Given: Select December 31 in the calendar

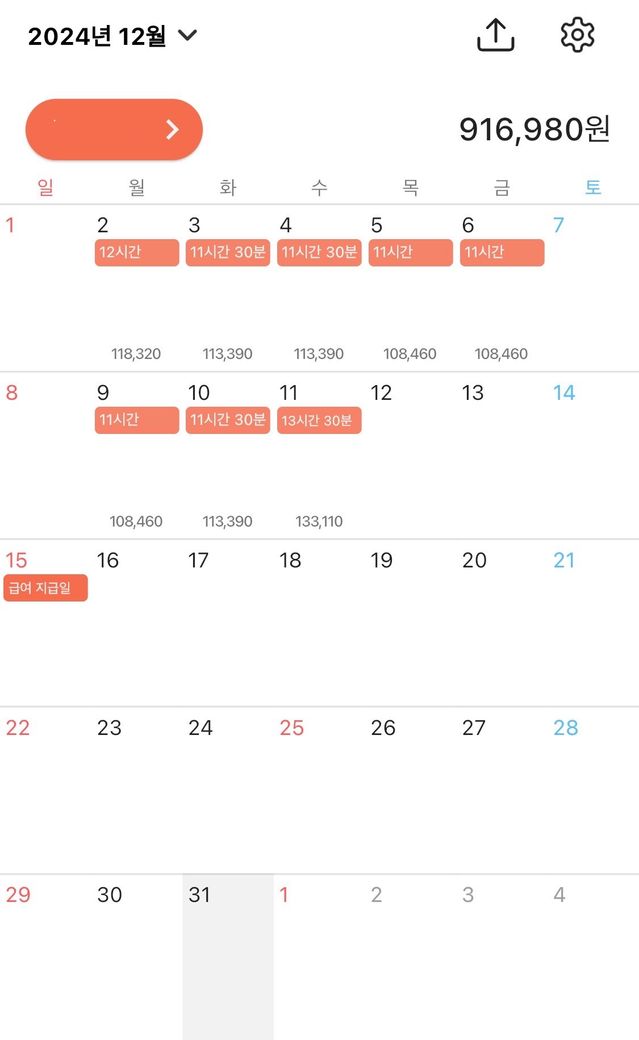Looking at the screenshot, I should (227, 956).
